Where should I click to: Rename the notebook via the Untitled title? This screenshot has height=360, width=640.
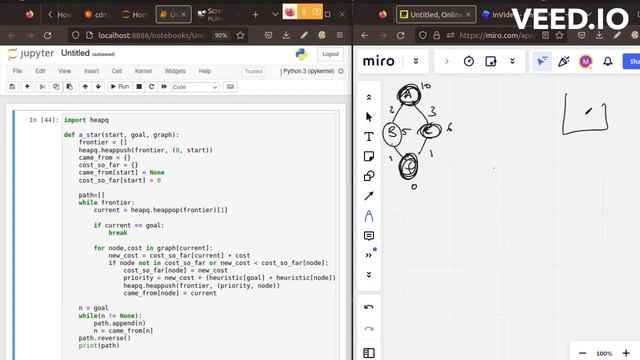(x=75, y=53)
